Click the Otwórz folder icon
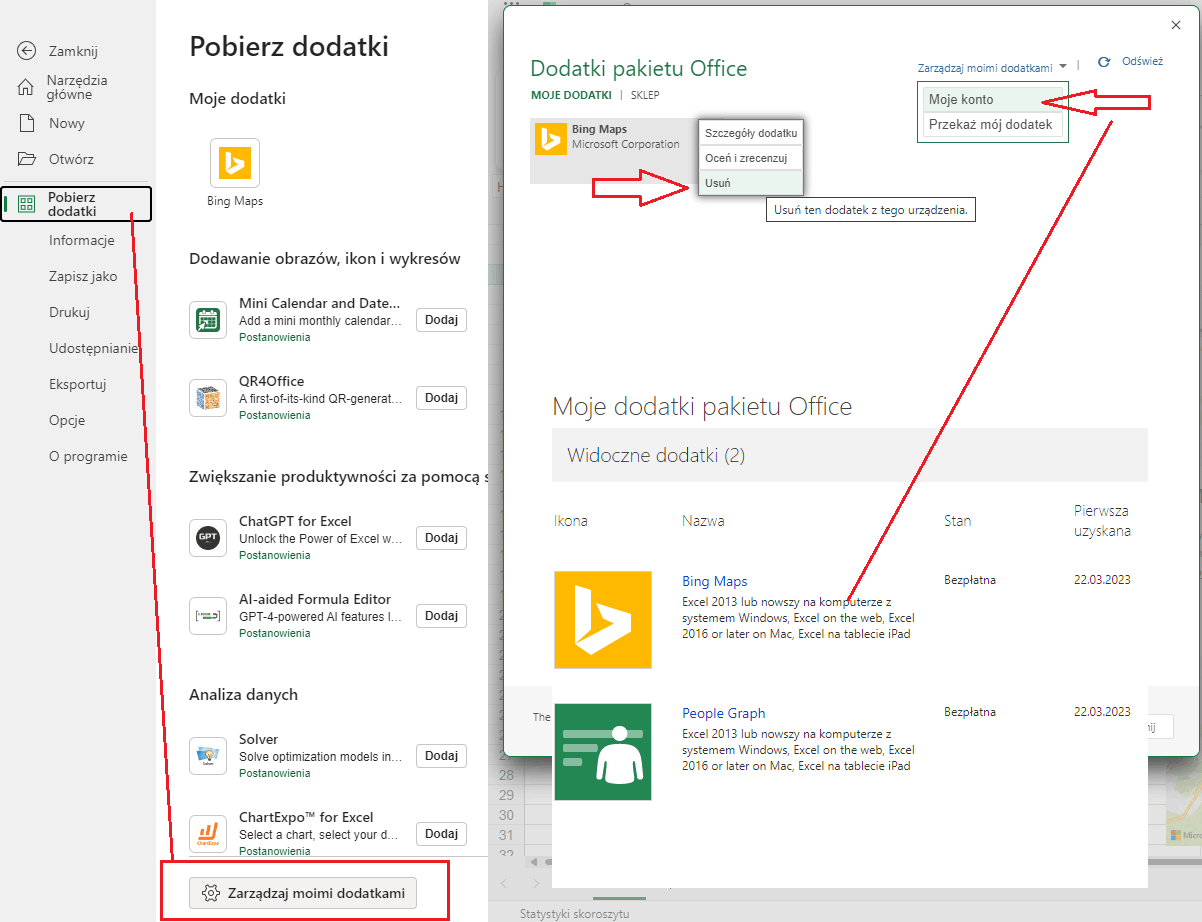1202x922 pixels. coord(27,159)
